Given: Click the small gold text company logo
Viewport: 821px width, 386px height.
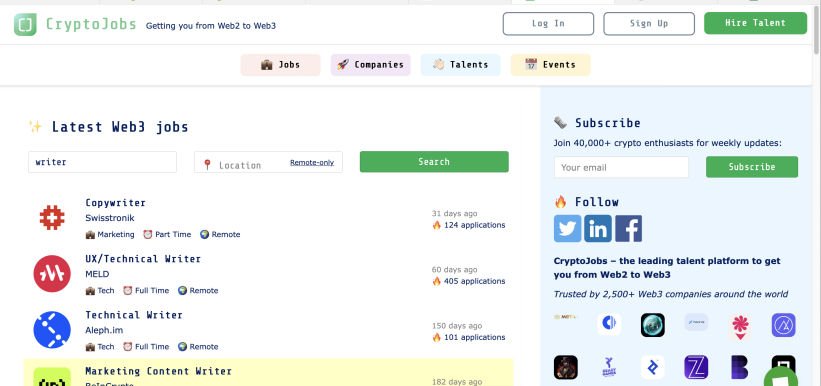Looking at the screenshot, I should click(x=565, y=316).
